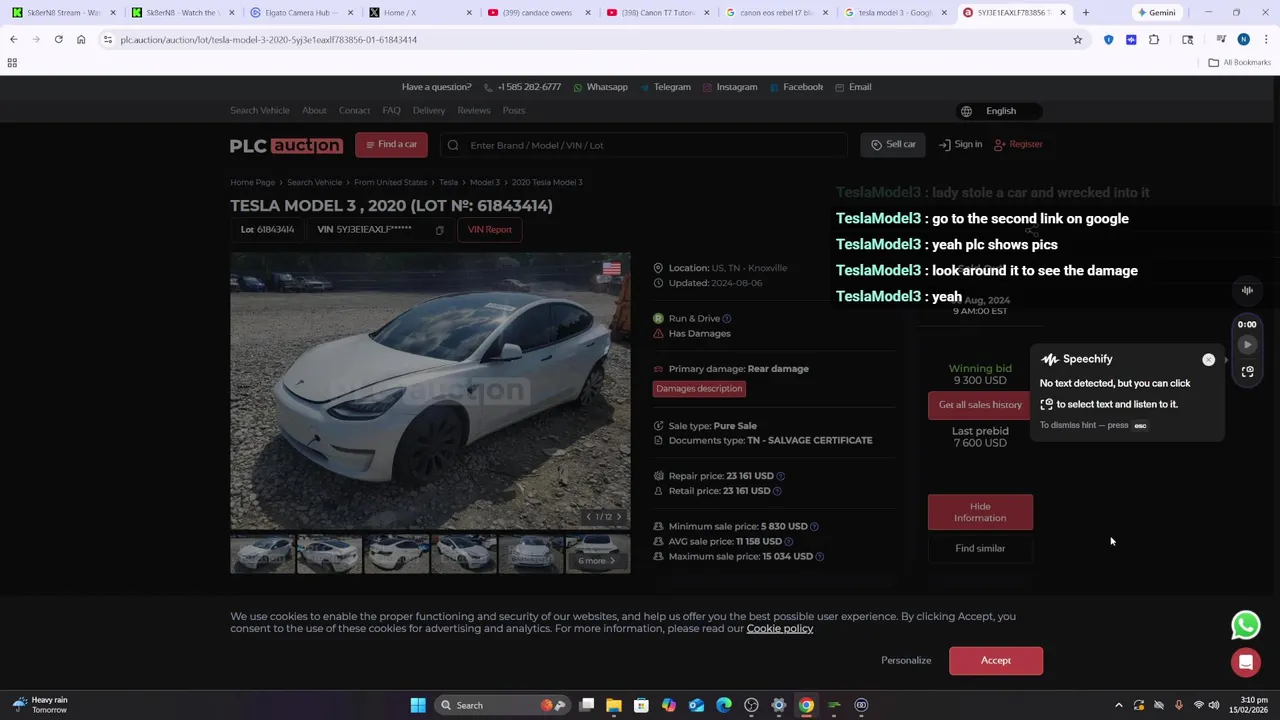The height and width of the screenshot is (720, 1280).
Task: Open the VIN Report button
Action: point(489,230)
